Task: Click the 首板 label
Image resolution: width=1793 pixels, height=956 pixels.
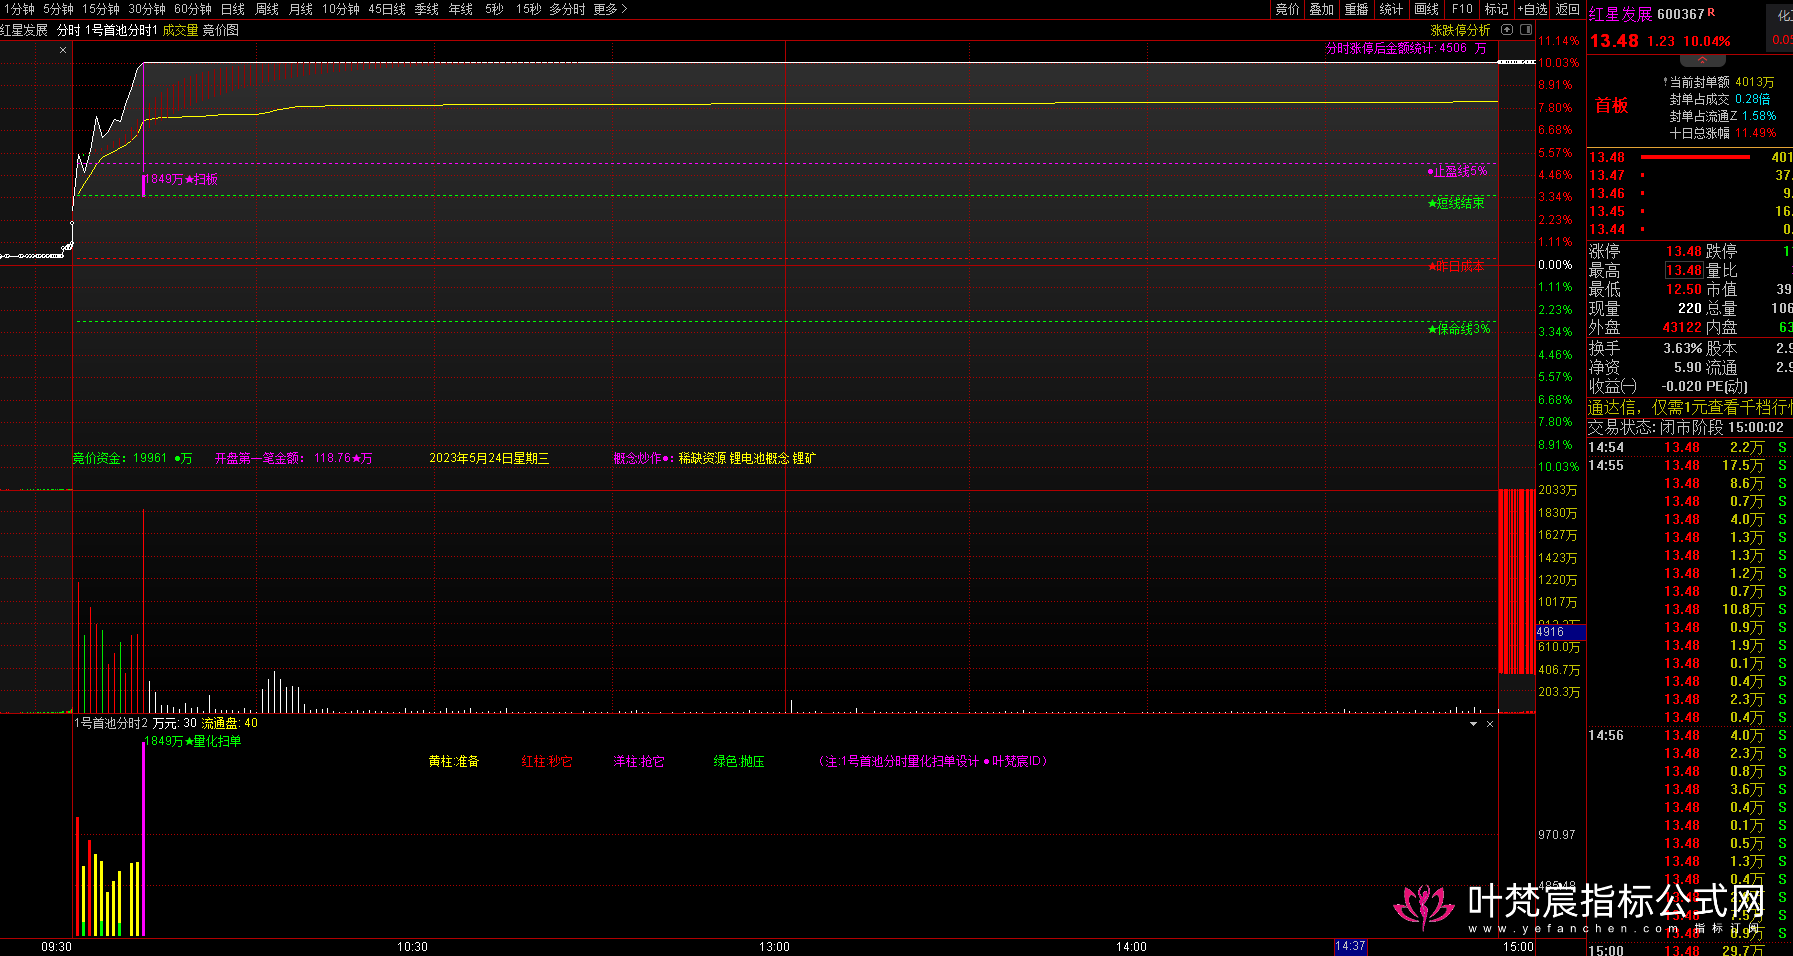Action: click(1611, 105)
